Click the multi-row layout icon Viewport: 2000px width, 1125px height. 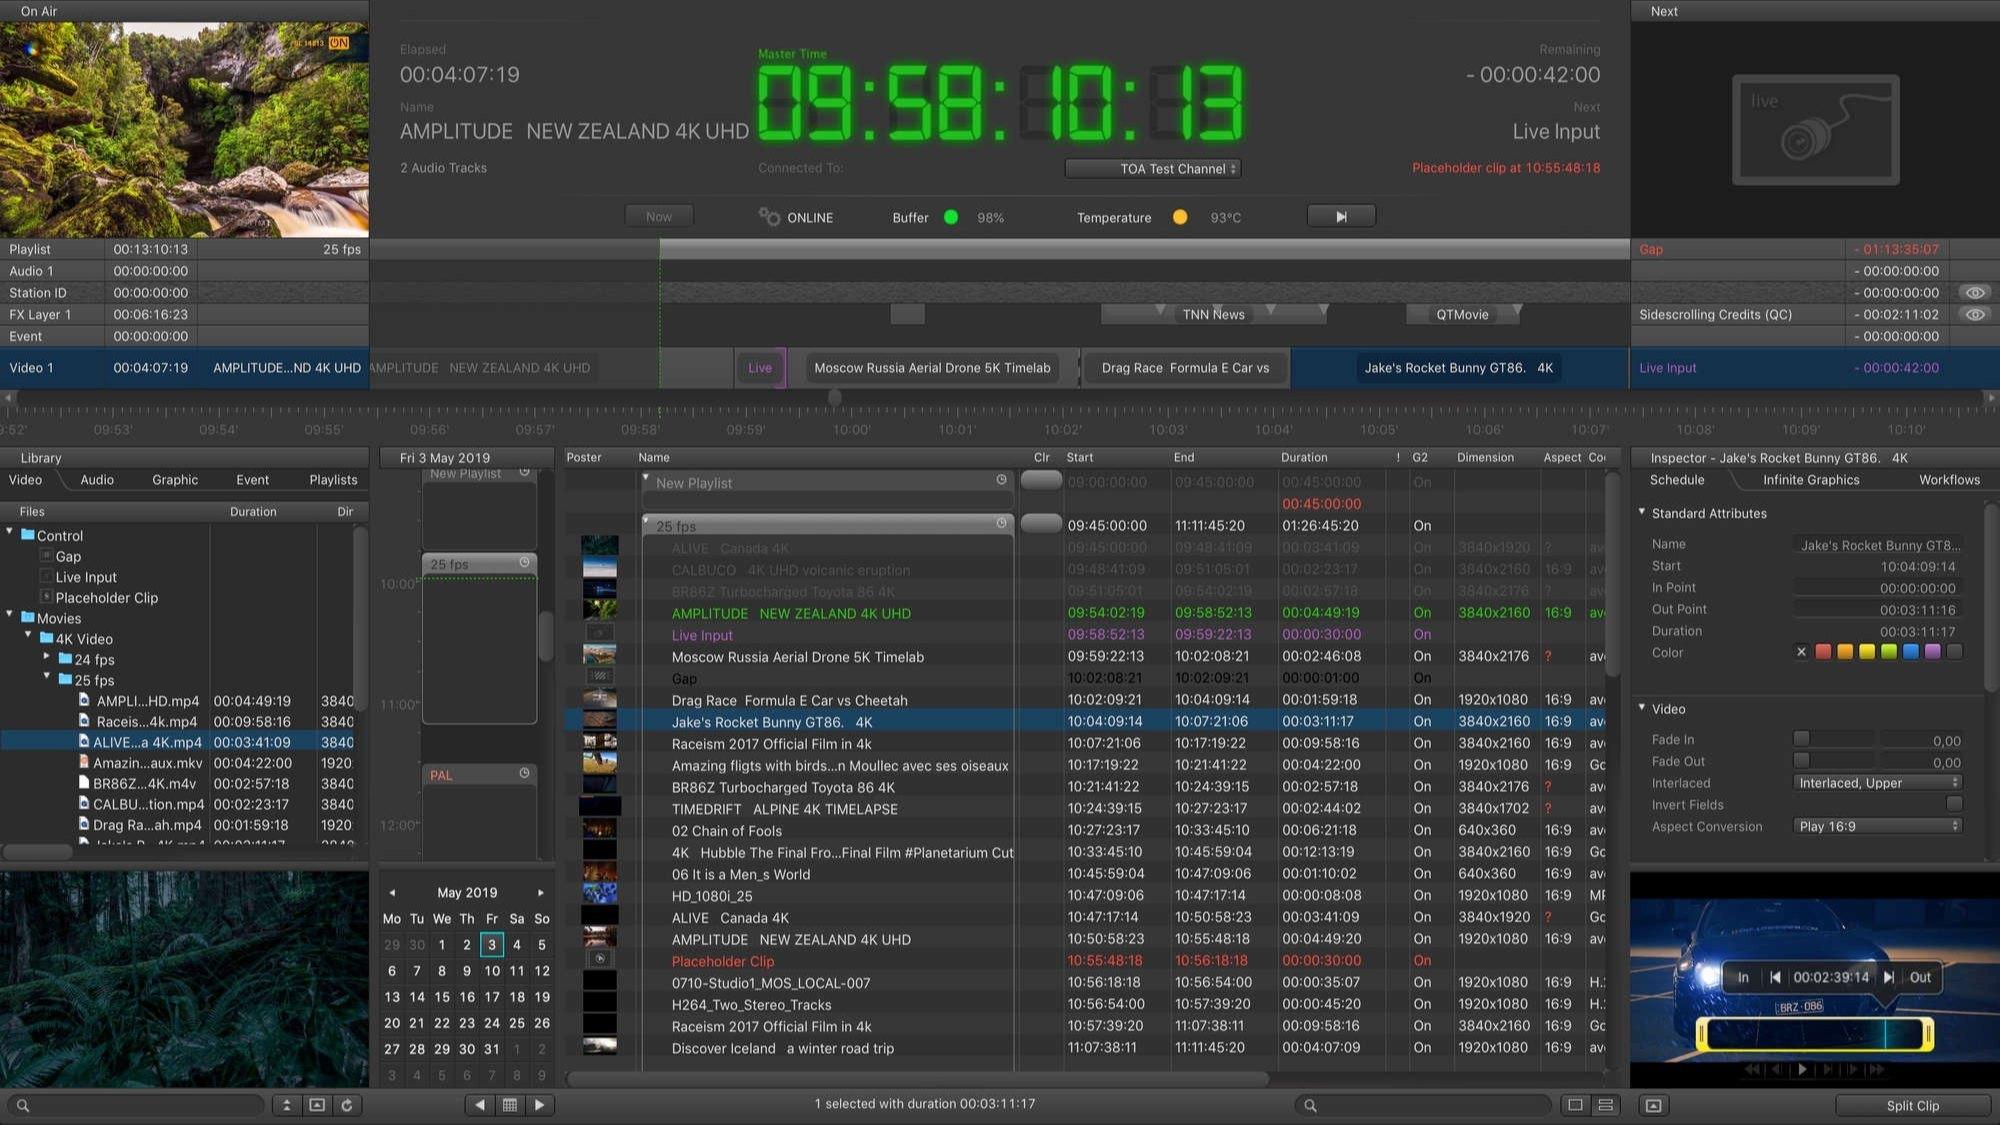(x=1605, y=1105)
